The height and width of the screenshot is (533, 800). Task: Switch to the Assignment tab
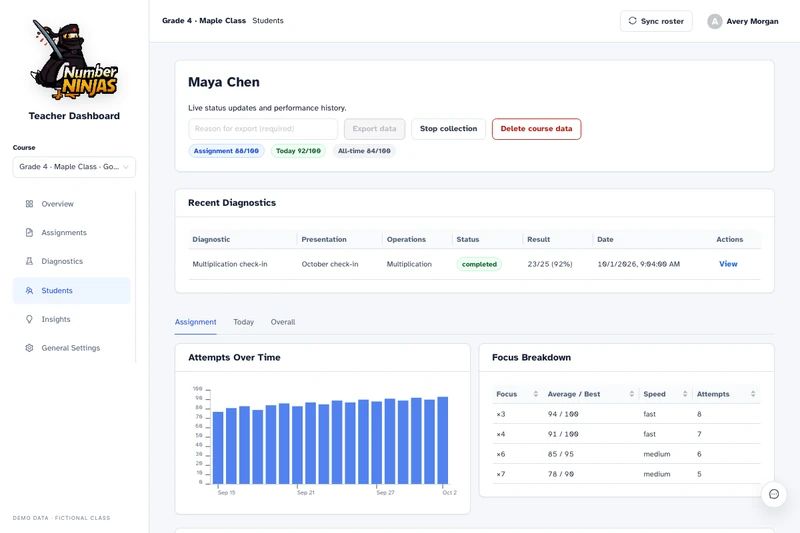pyautogui.click(x=195, y=322)
